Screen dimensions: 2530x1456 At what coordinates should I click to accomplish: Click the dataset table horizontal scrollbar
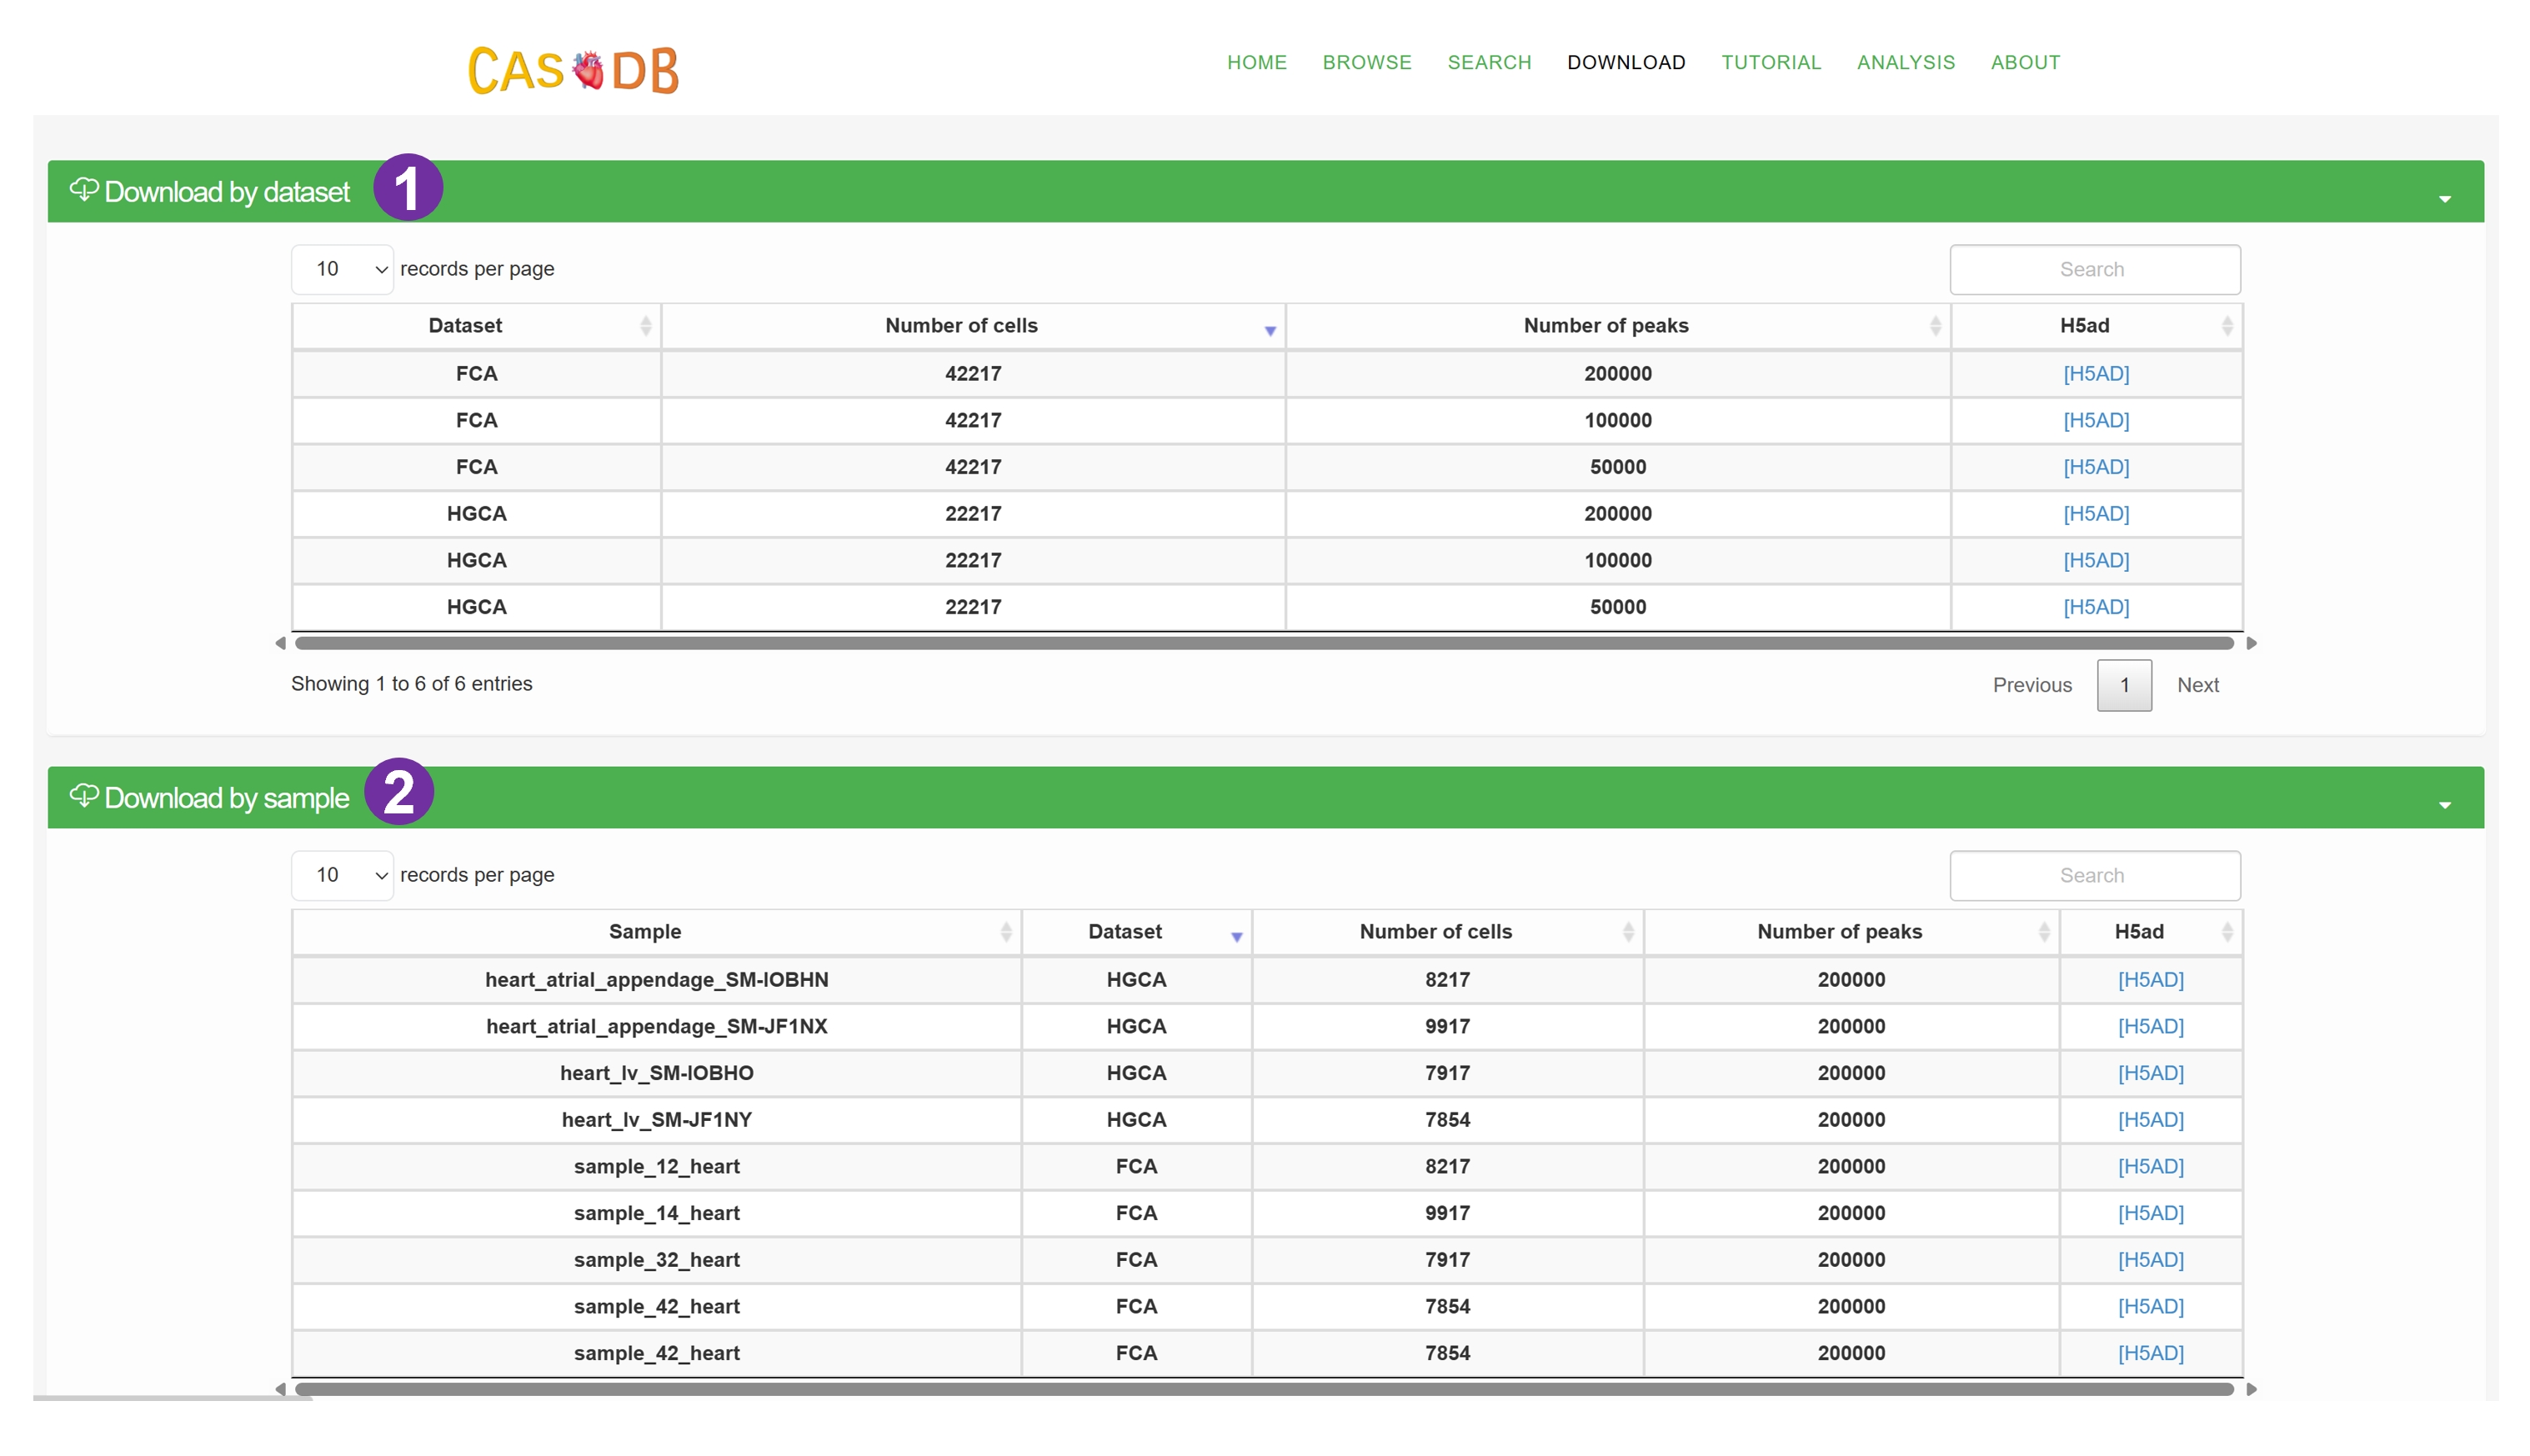coord(1264,643)
